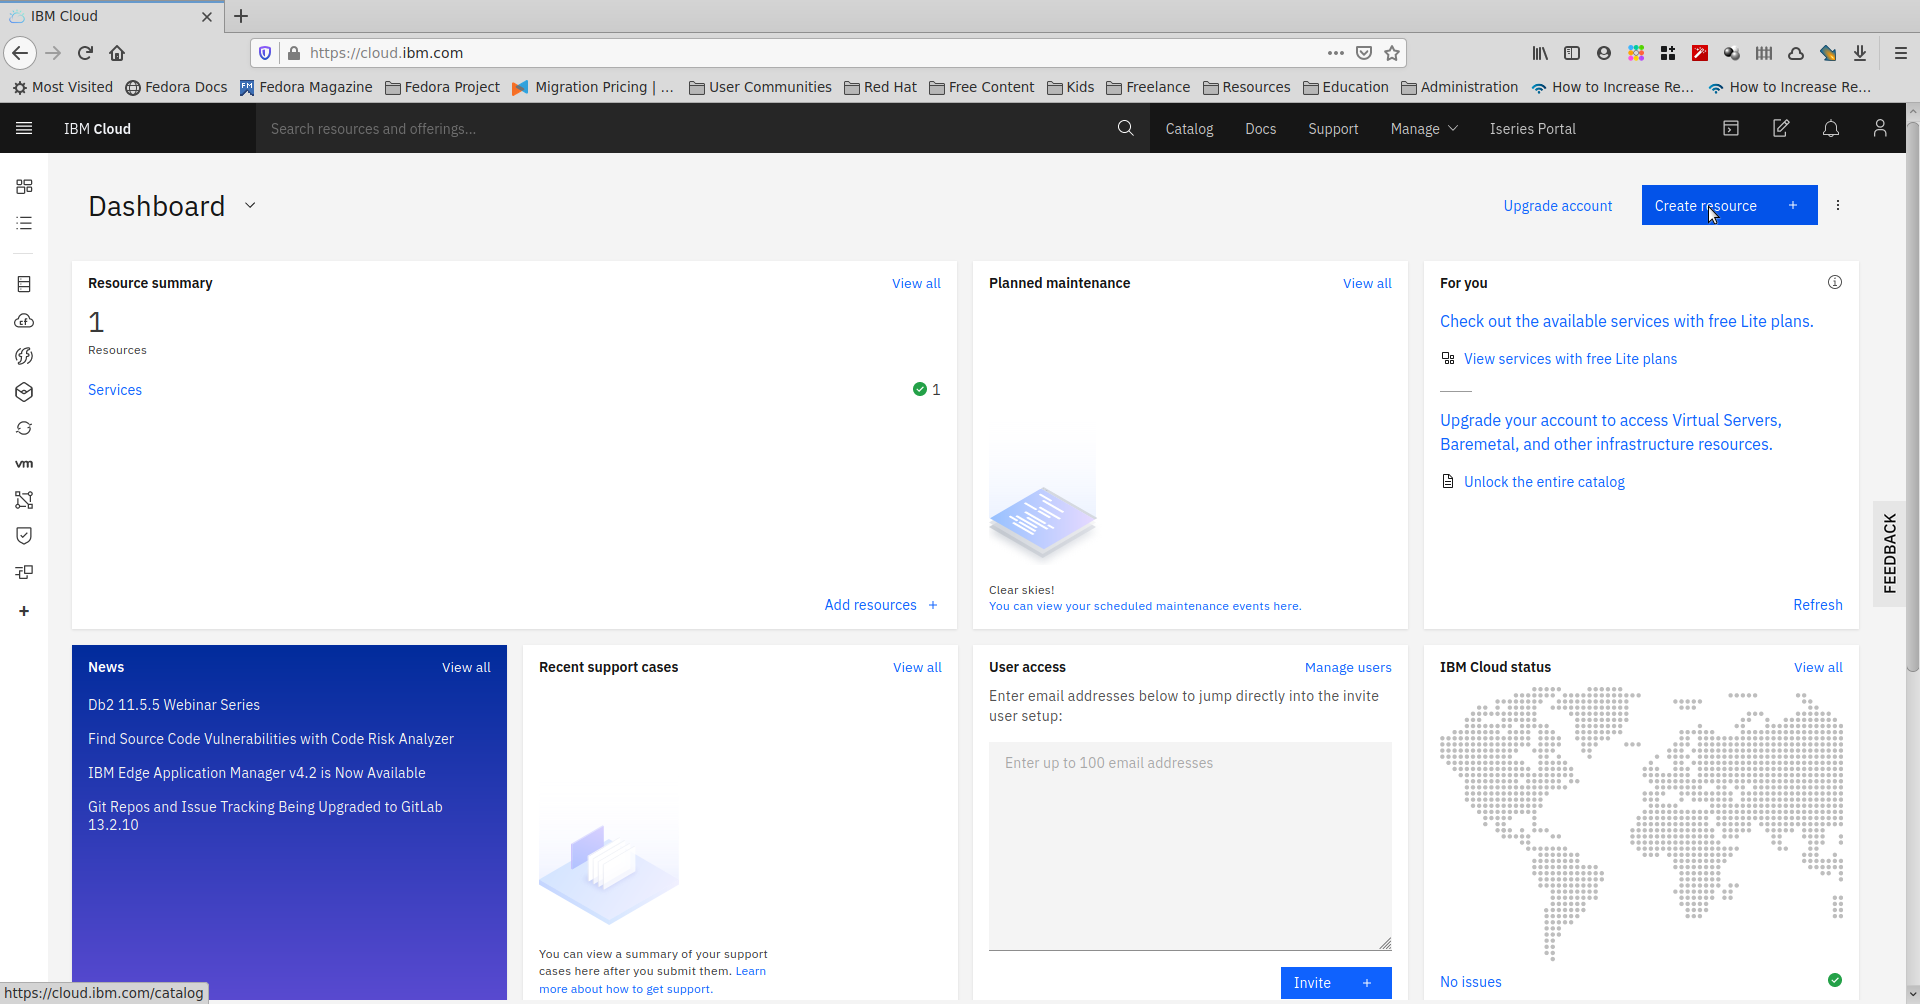The height and width of the screenshot is (1004, 1920).
Task: Click Add resources link
Action: pos(881,605)
